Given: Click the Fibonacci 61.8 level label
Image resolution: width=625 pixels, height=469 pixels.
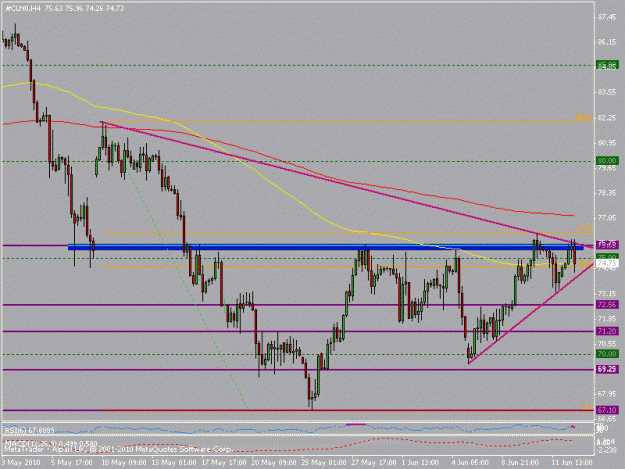Looking at the screenshot, I should pos(585,228).
